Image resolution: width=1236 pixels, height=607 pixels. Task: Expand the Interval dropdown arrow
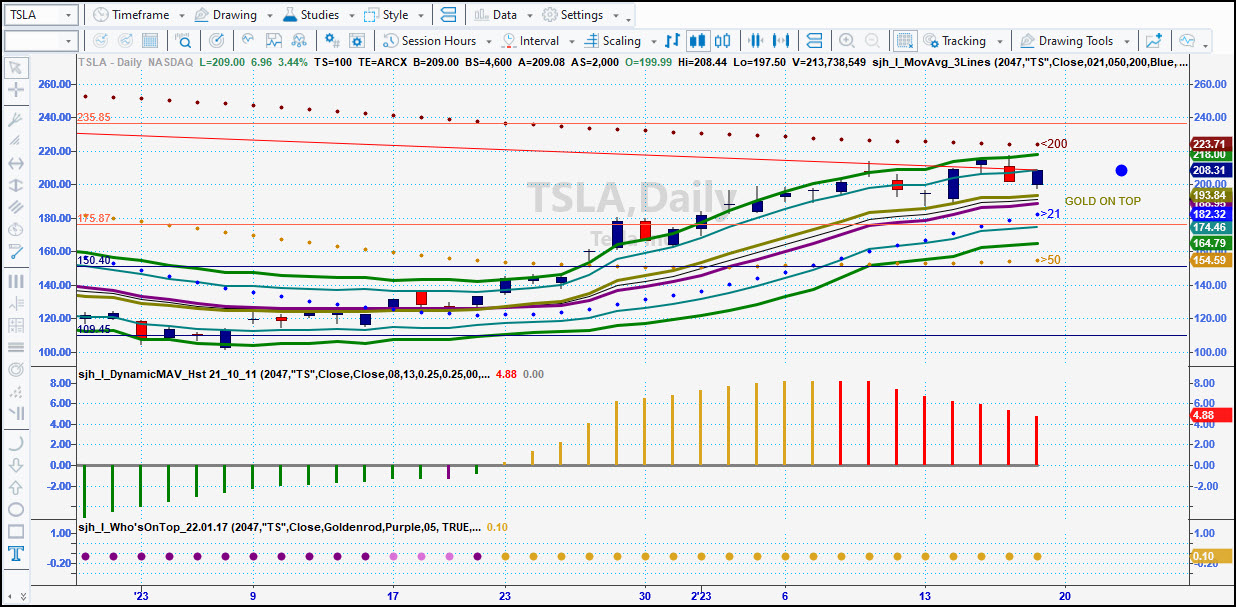571,42
